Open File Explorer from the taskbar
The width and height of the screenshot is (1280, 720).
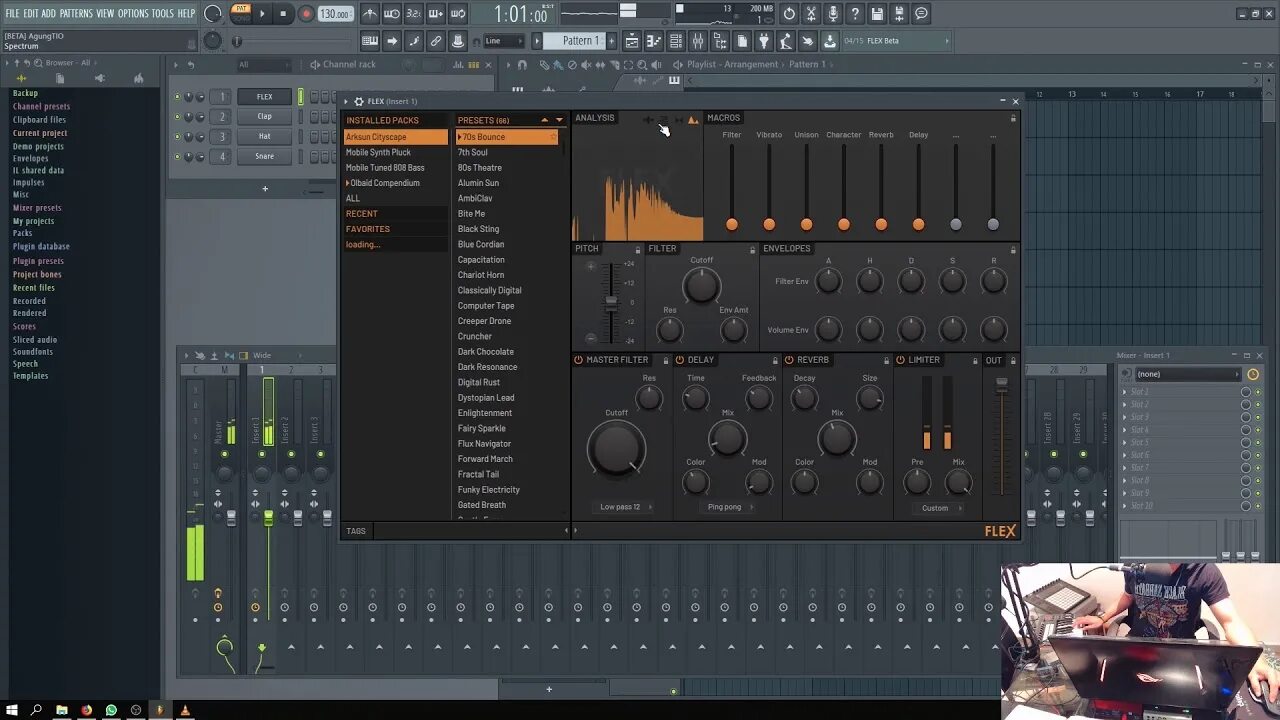pyautogui.click(x=61, y=710)
